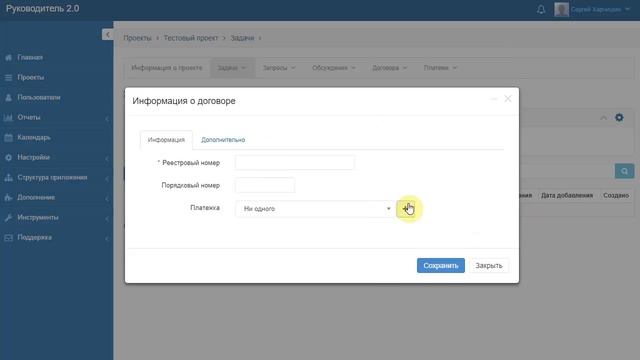Select the Информация tab in dialog

point(166,140)
